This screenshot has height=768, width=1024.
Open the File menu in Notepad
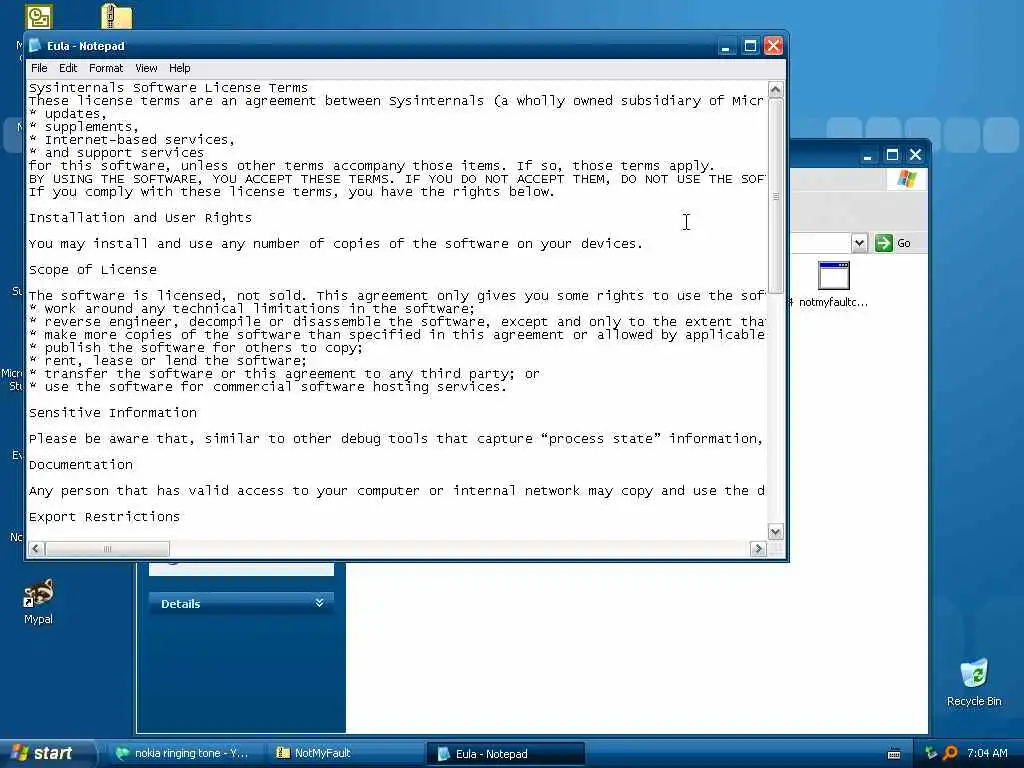point(39,68)
